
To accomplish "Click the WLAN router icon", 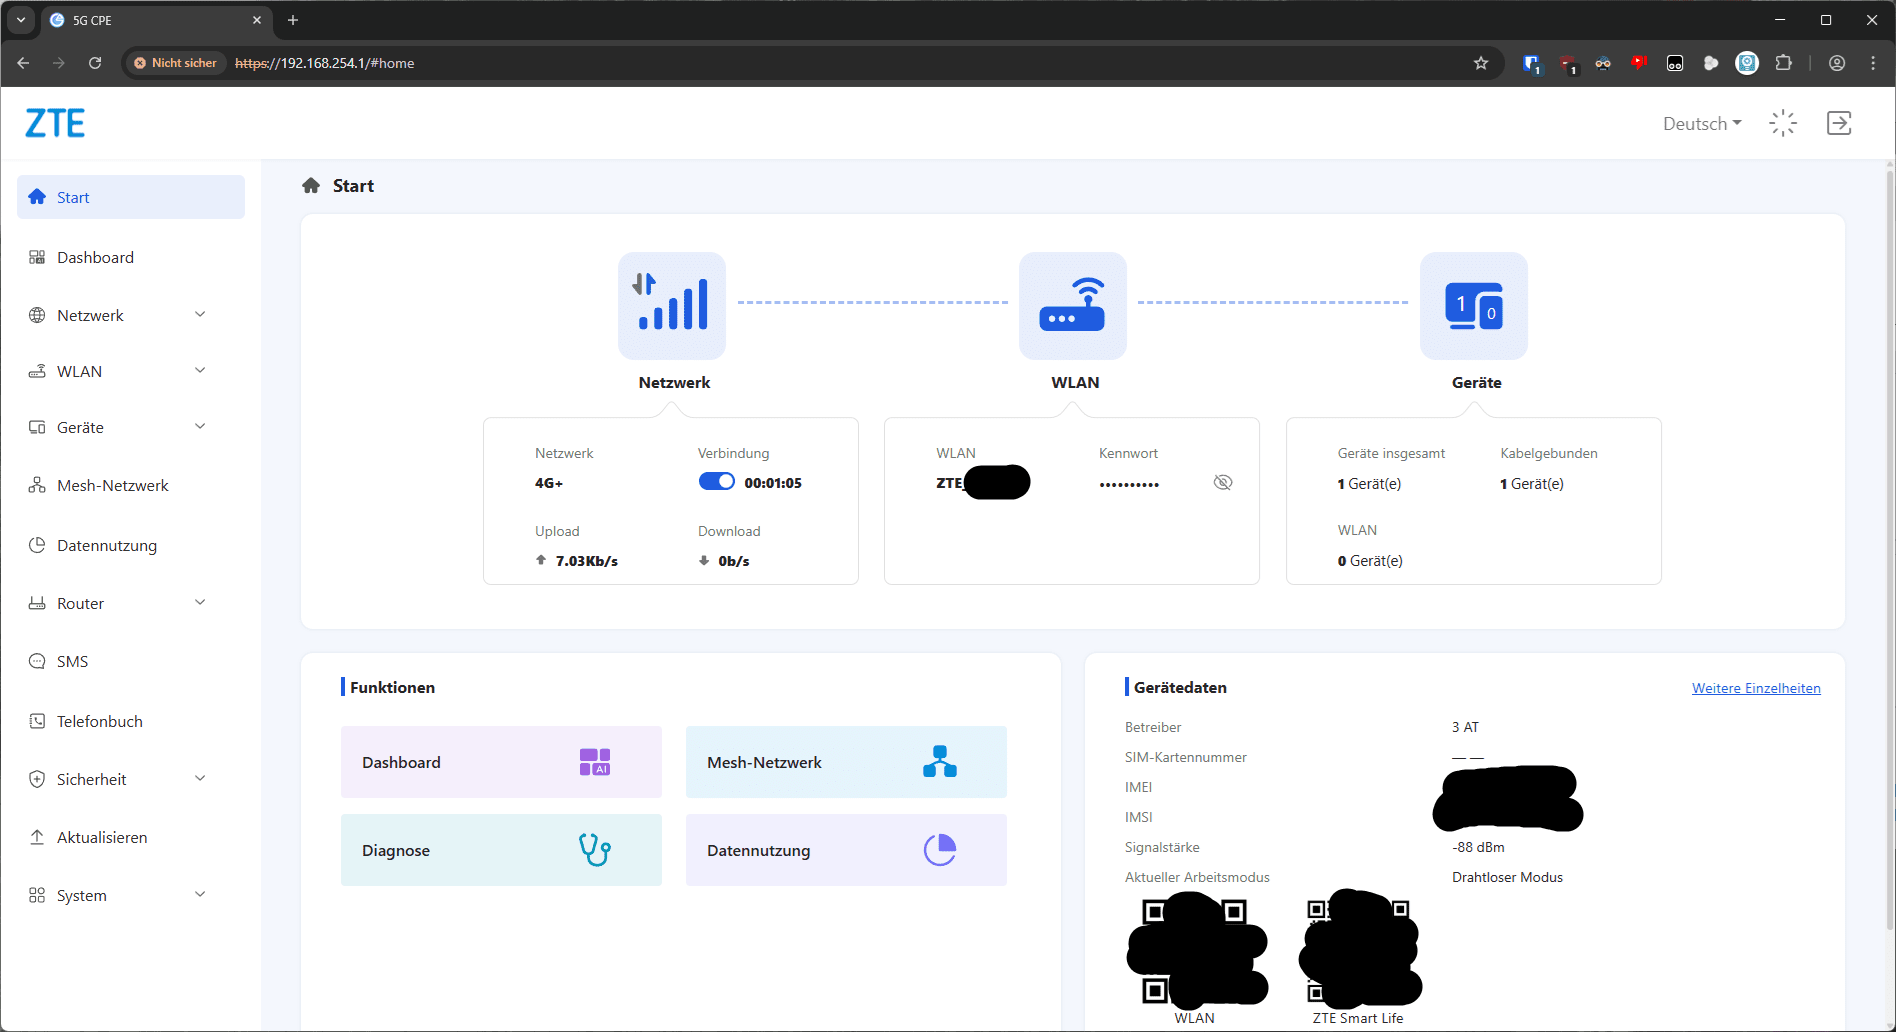I will 1073,306.
